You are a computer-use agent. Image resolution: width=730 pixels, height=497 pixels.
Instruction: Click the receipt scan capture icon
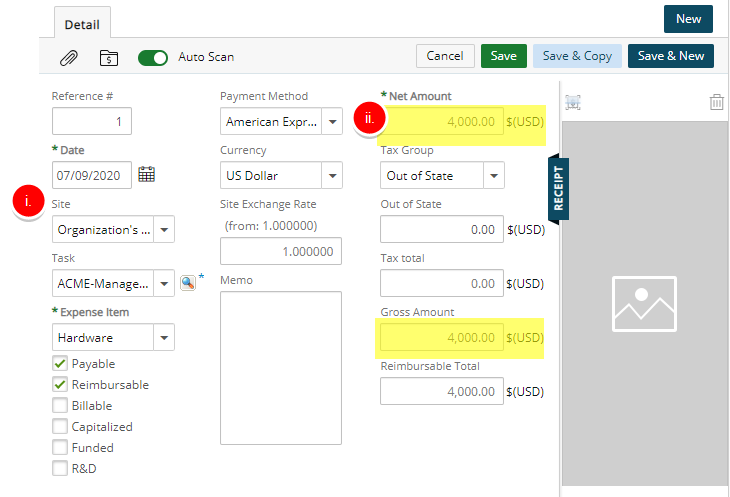[573, 102]
